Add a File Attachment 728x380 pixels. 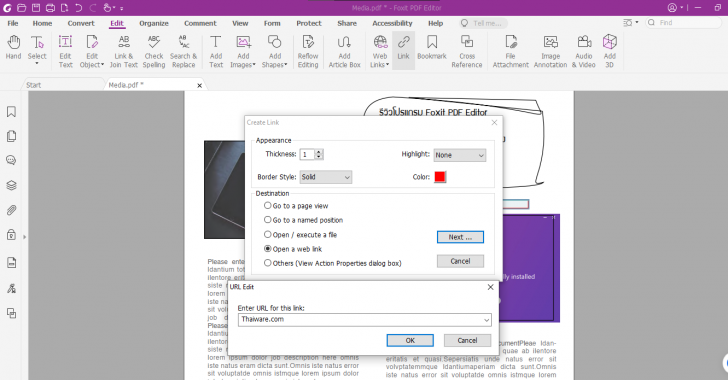(510, 51)
